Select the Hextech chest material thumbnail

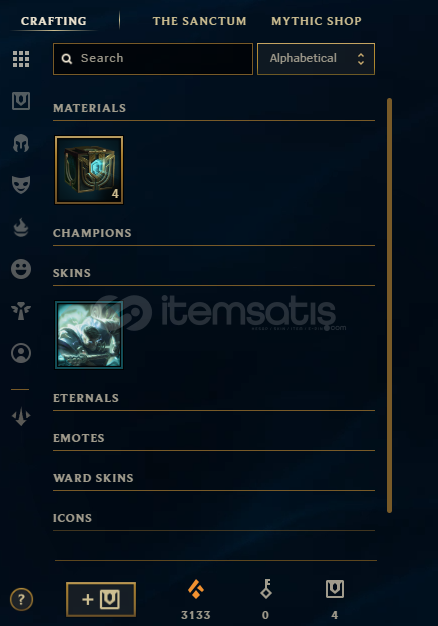(x=89, y=170)
